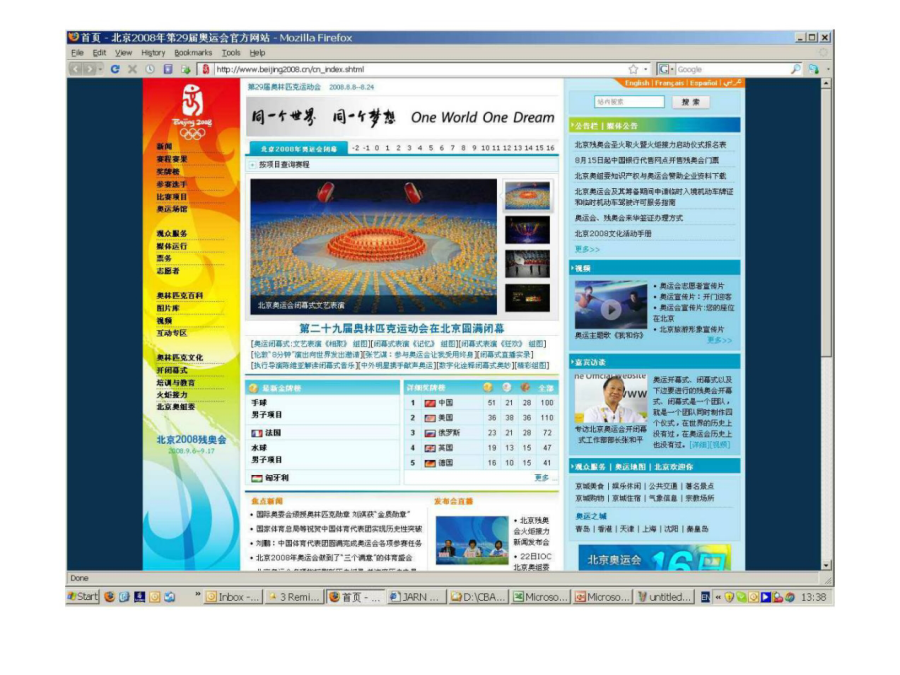Open the history clock icon in toolbar
The width and height of the screenshot is (900, 675).
[150, 69]
